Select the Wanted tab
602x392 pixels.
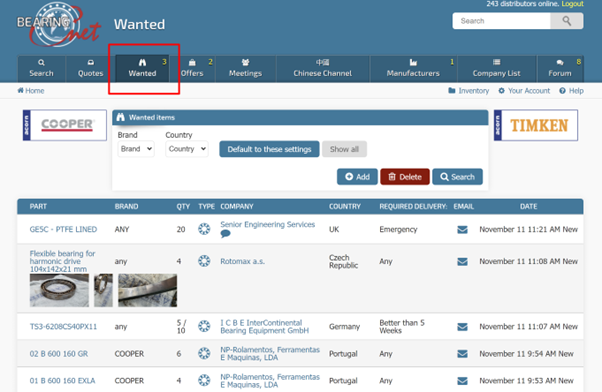[142, 69]
